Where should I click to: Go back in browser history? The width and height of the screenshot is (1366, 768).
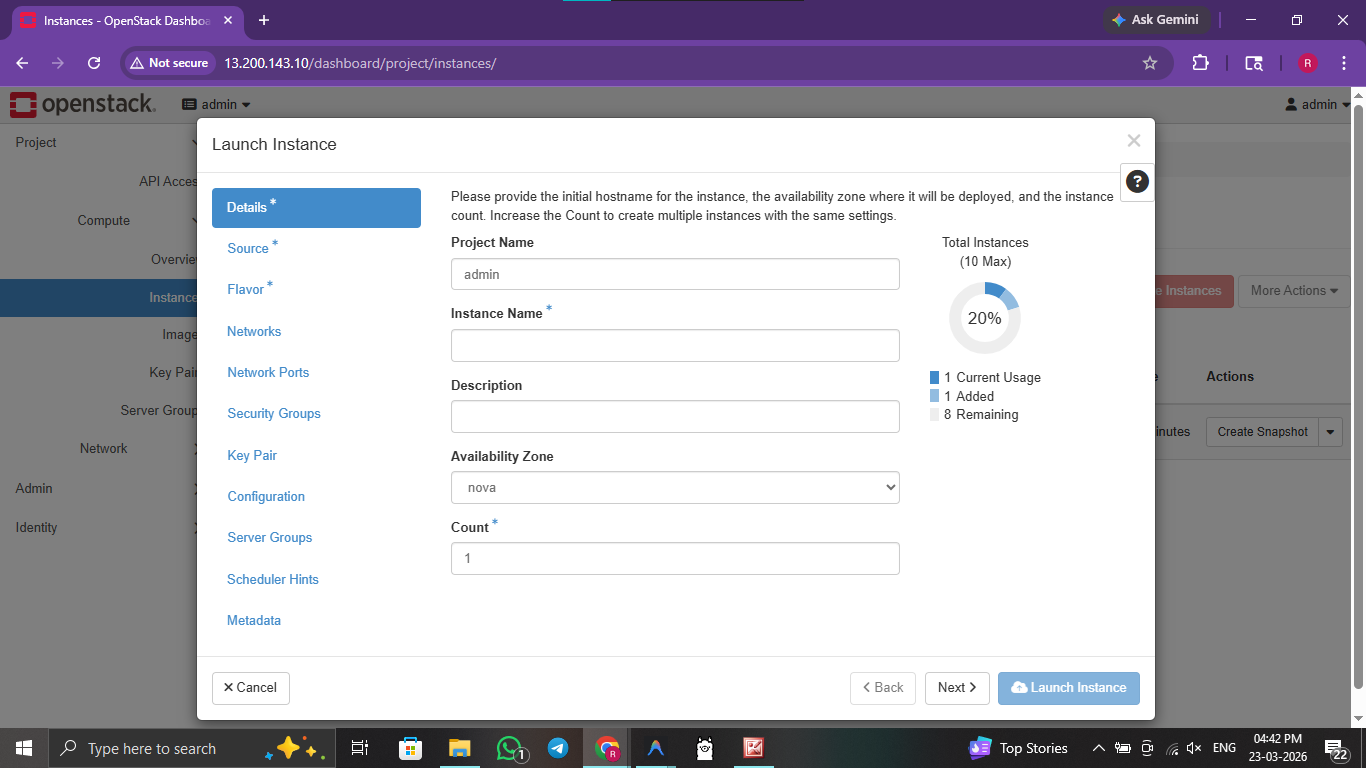click(x=22, y=63)
